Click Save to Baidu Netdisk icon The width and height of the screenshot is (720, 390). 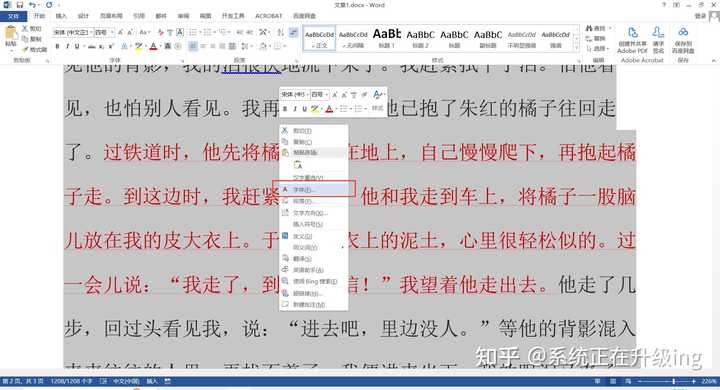tap(683, 40)
